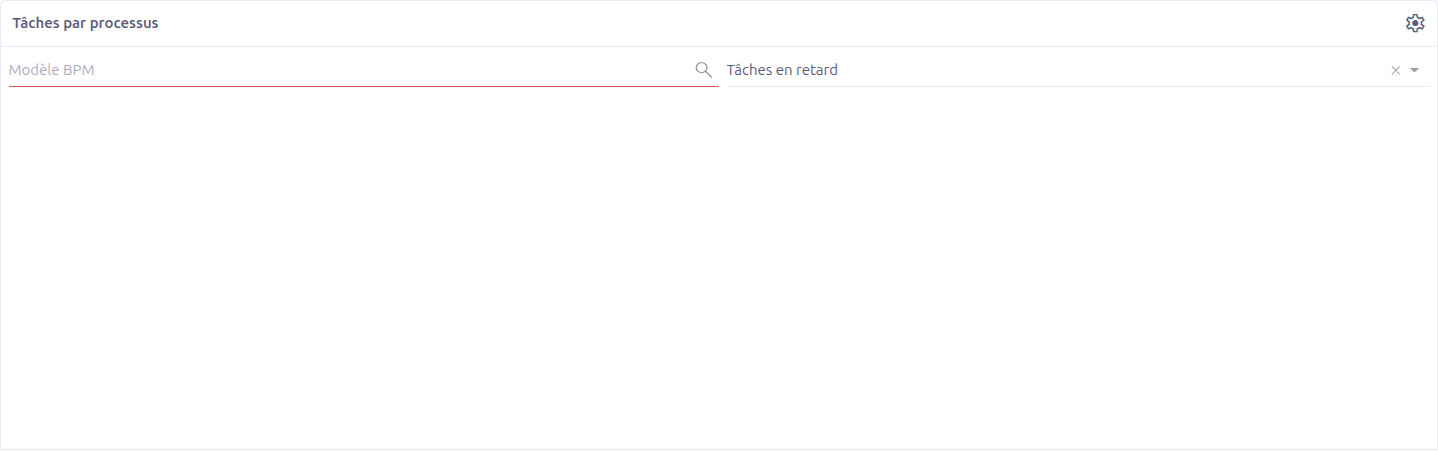Select the Tâches par processus panel title
Screen dimensions: 1438x451
click(85, 23)
